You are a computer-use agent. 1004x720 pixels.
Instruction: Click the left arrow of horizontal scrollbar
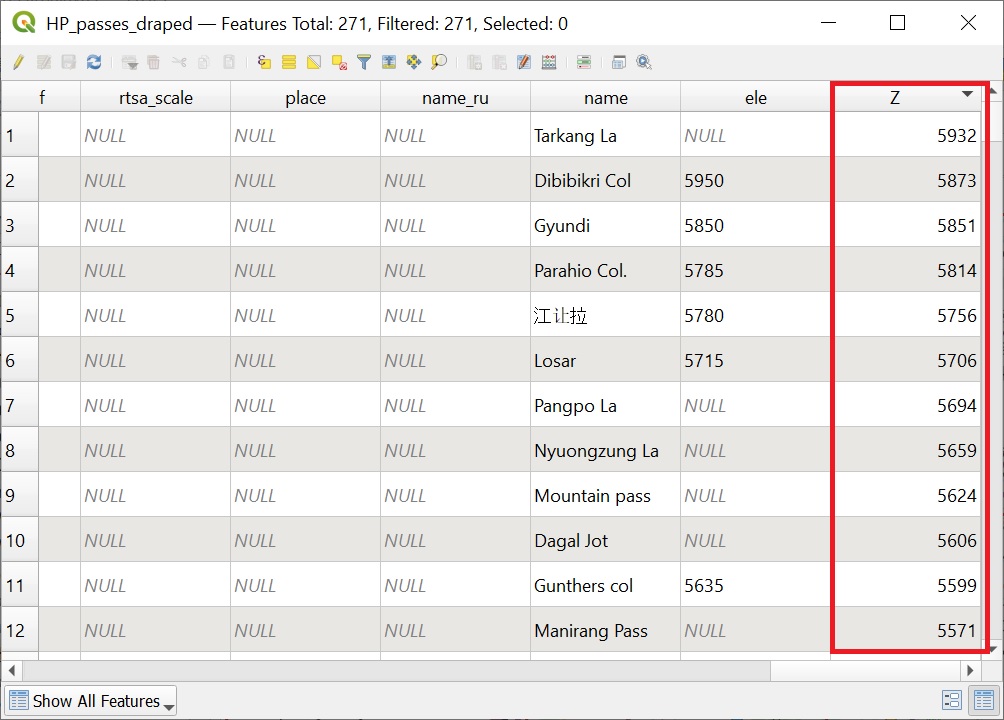[x=12, y=671]
